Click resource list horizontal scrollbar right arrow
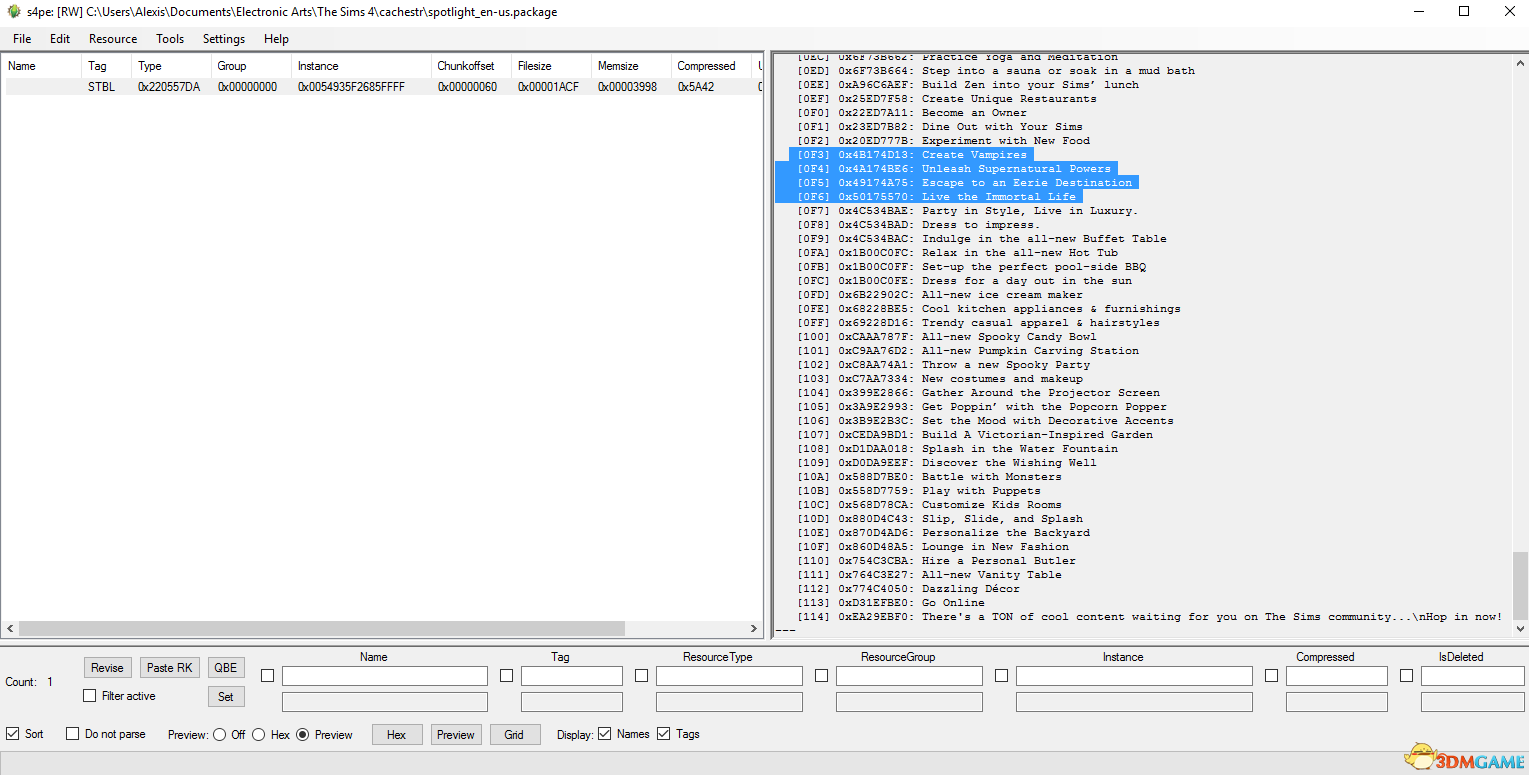 [x=755, y=629]
